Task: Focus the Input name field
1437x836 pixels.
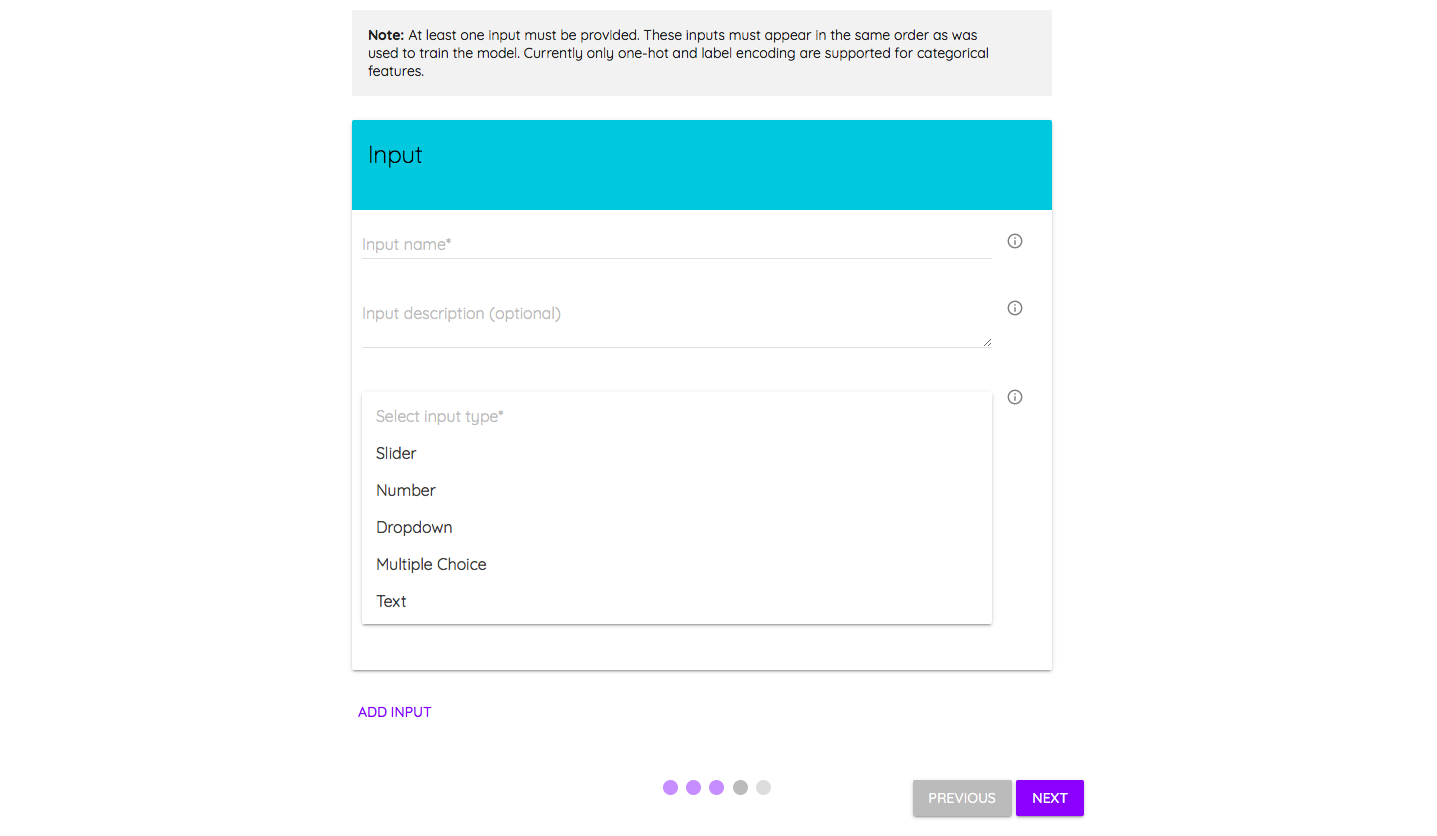Action: (x=677, y=244)
